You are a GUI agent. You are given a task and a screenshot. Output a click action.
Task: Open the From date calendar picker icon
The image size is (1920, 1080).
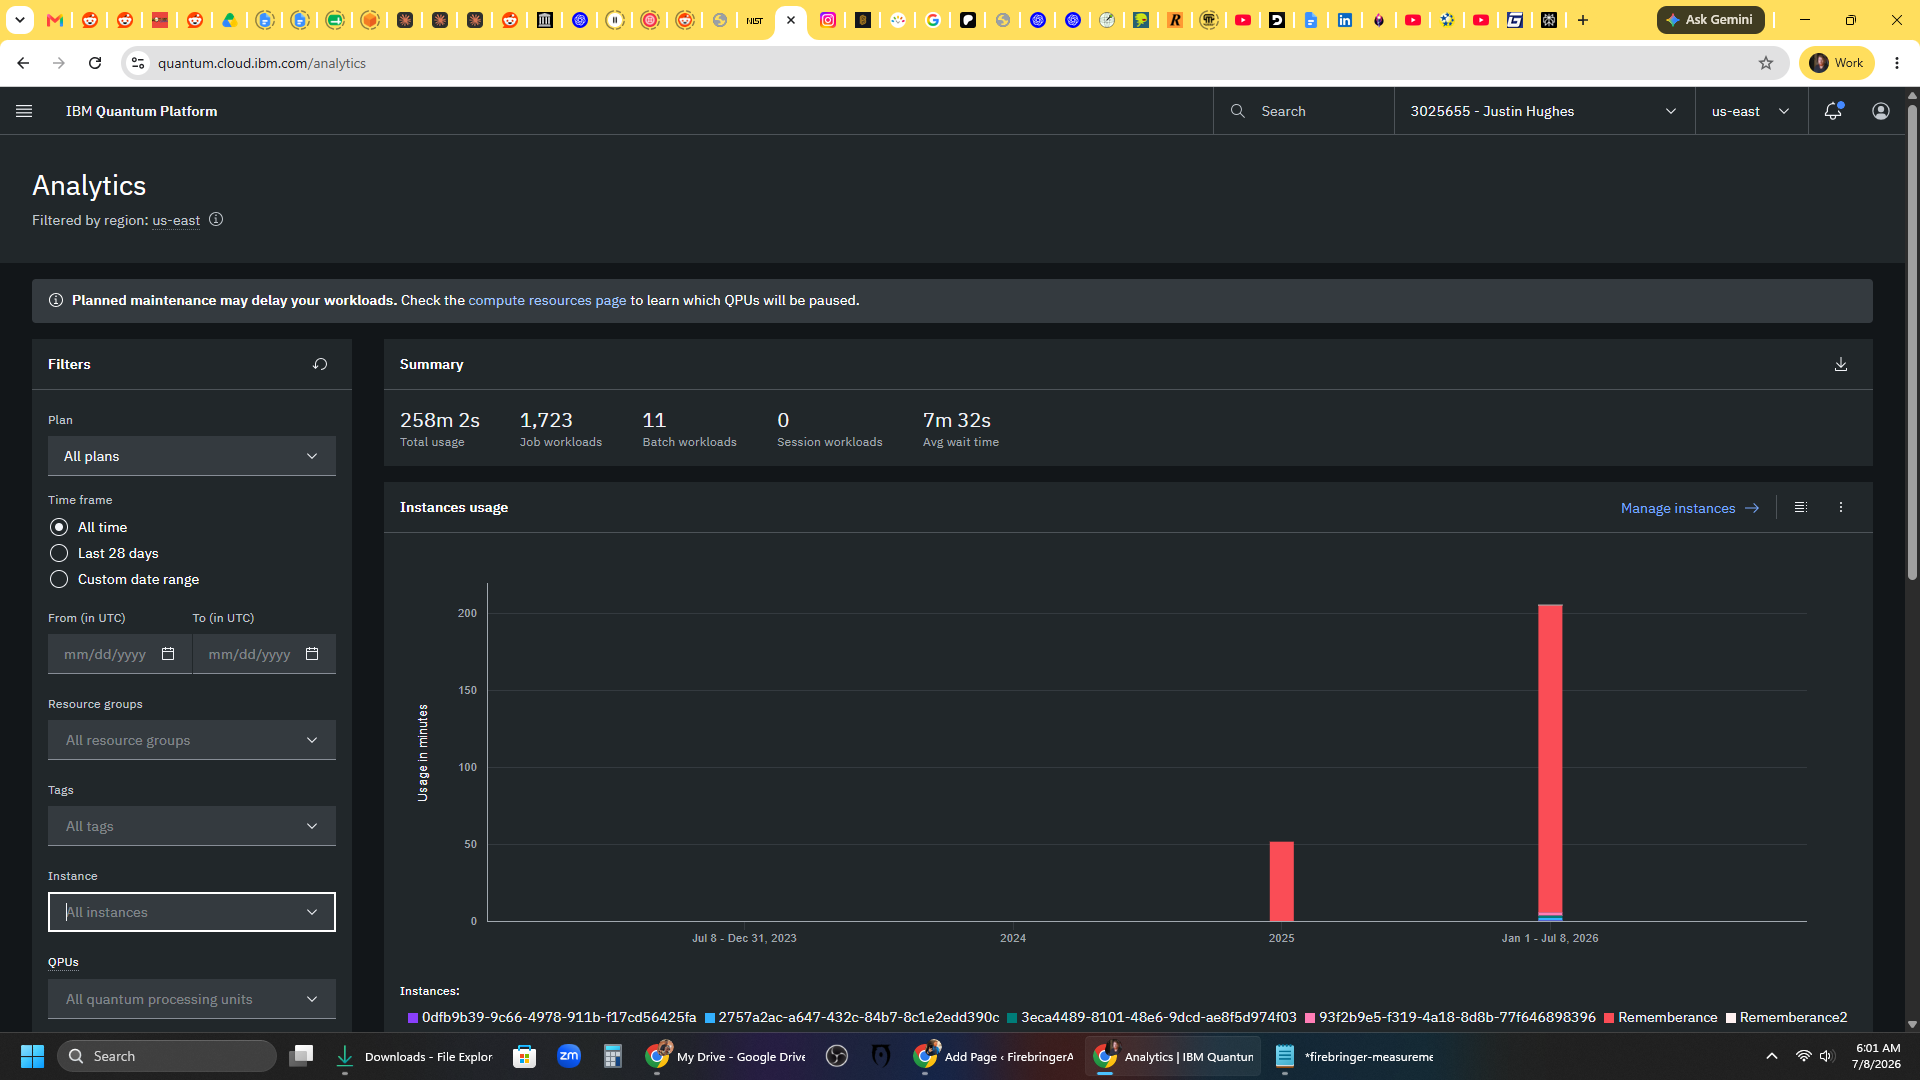(168, 654)
